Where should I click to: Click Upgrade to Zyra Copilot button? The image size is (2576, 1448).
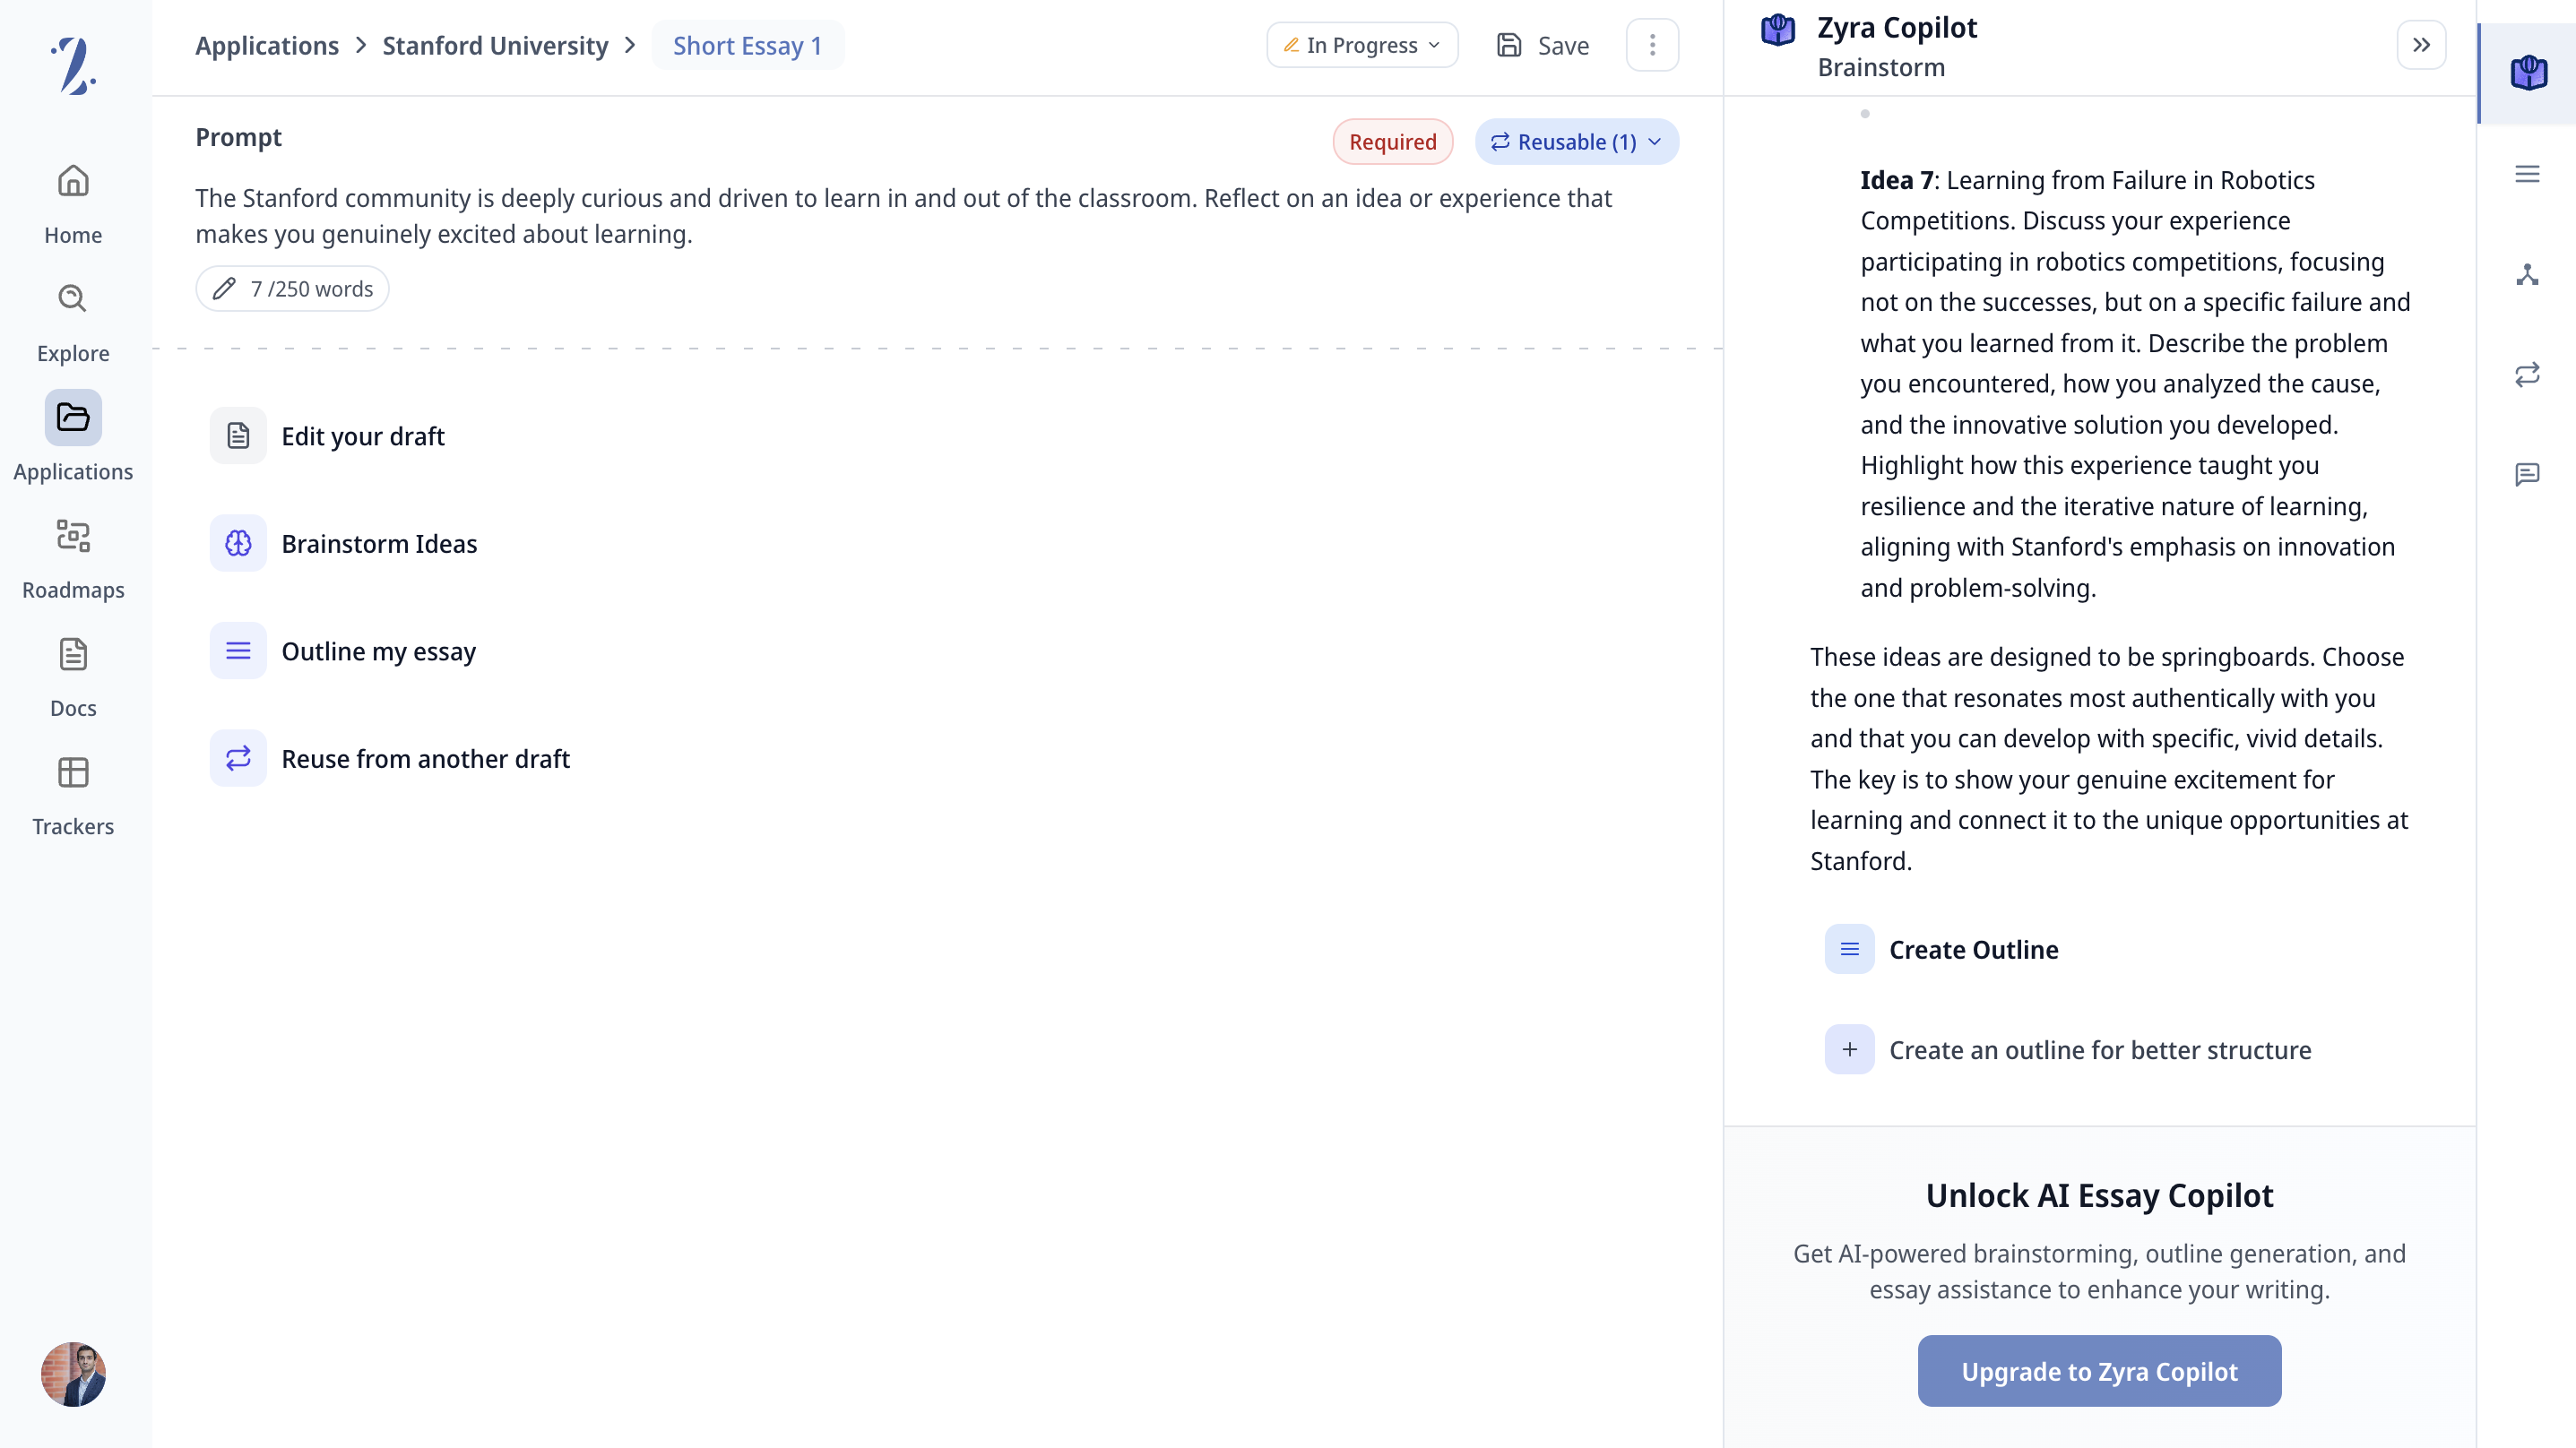click(x=2099, y=1371)
